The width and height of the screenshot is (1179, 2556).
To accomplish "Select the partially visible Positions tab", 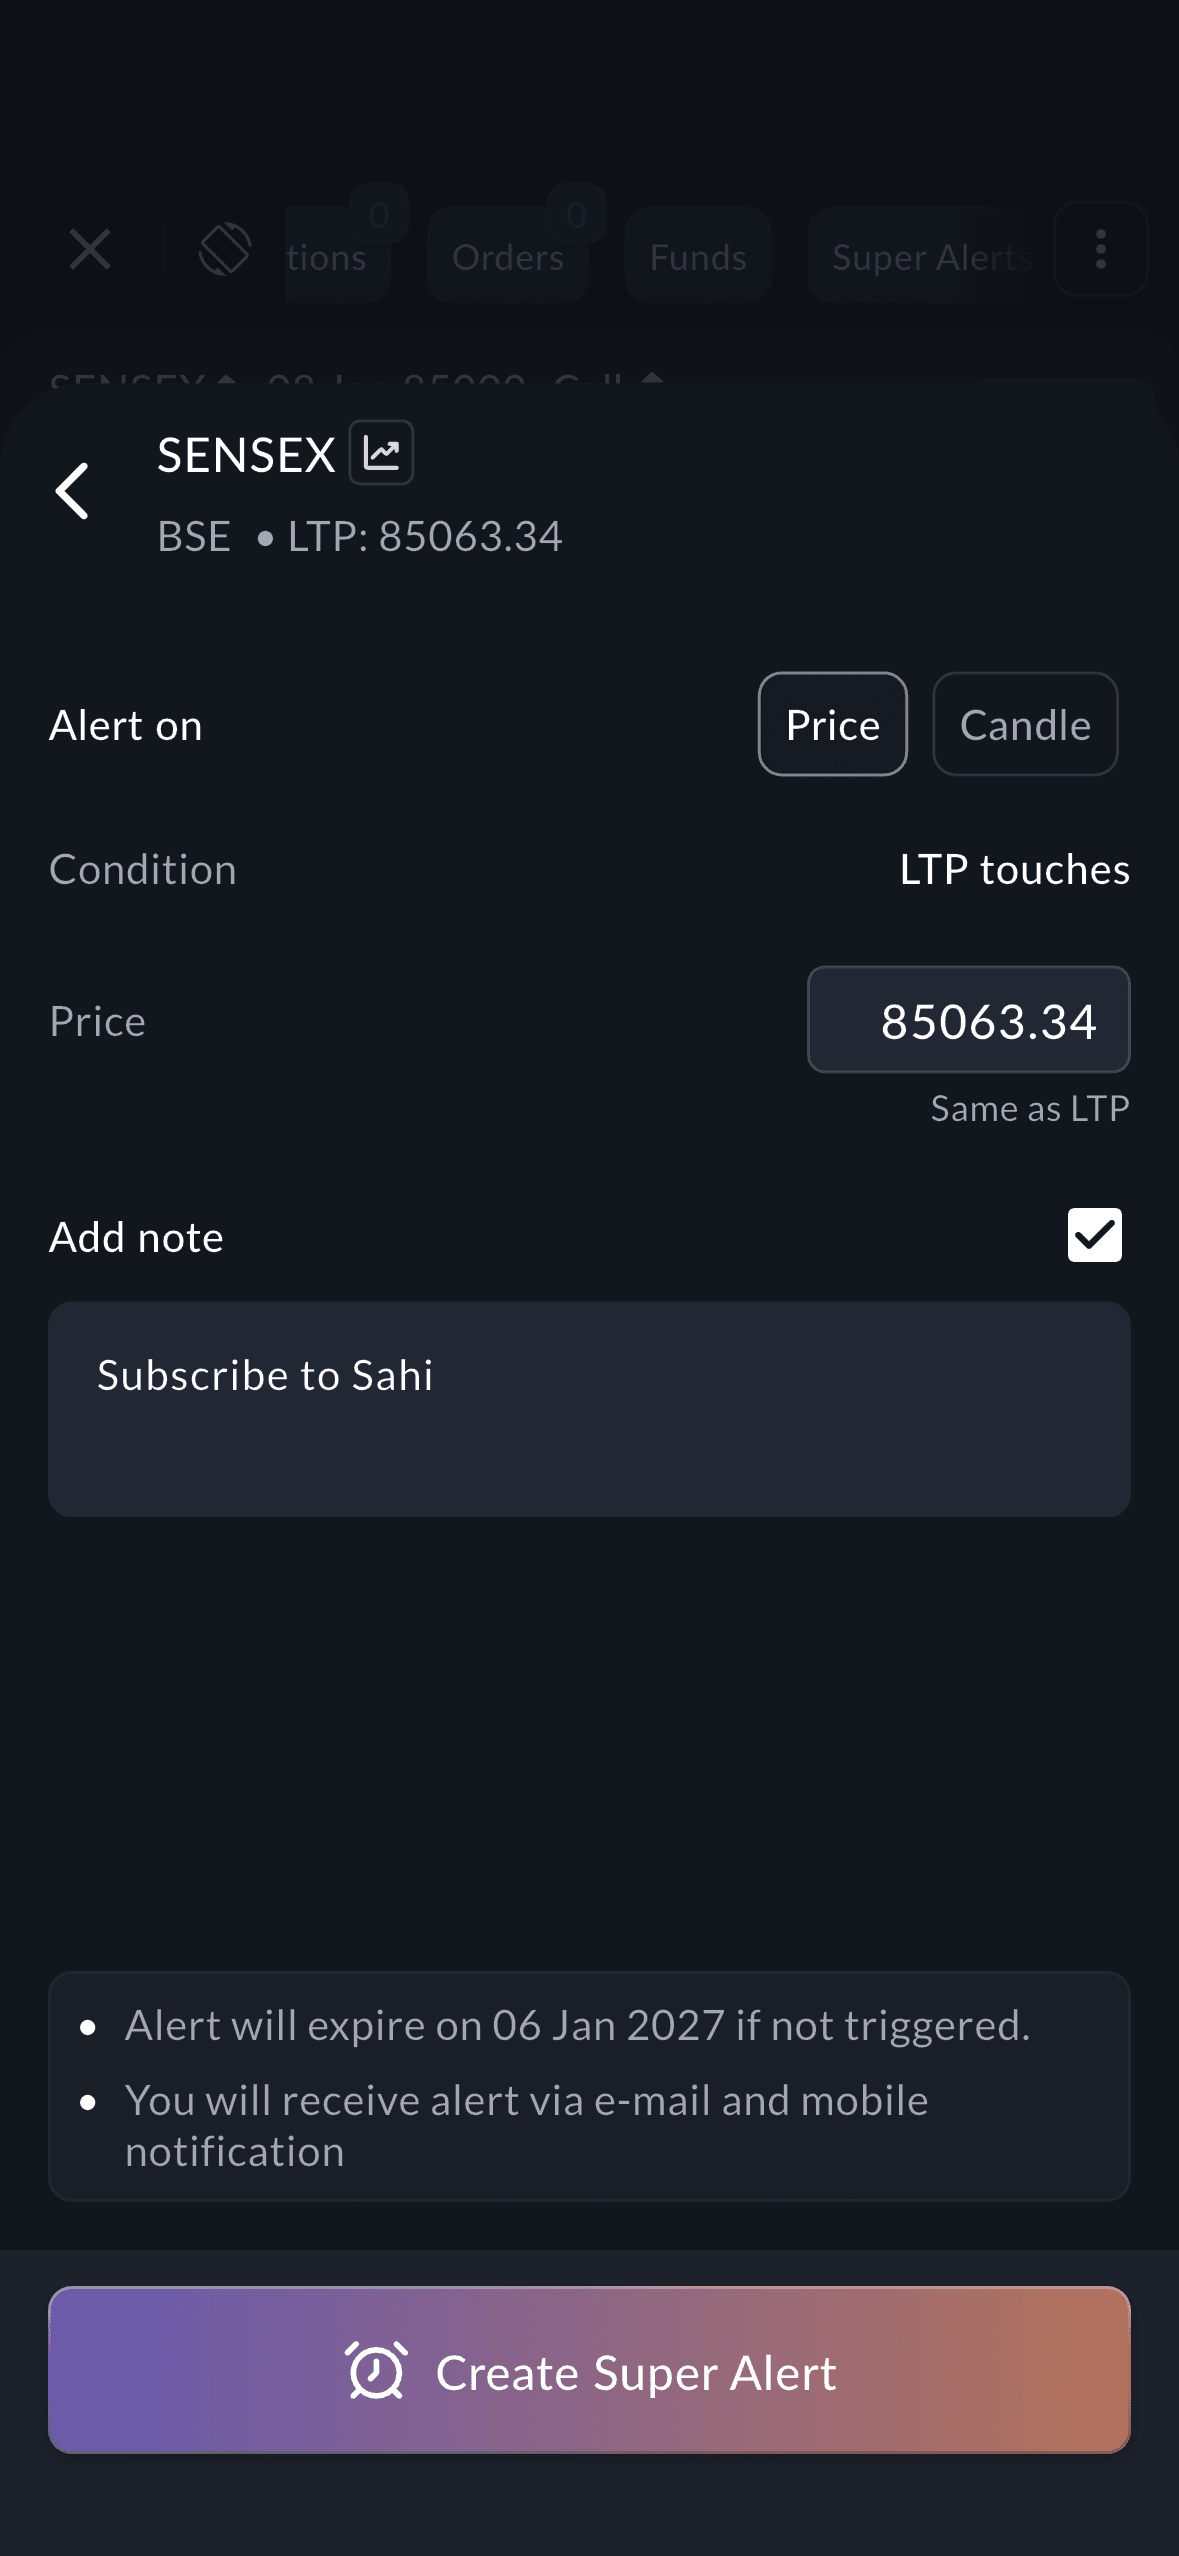I will pyautogui.click(x=330, y=257).
